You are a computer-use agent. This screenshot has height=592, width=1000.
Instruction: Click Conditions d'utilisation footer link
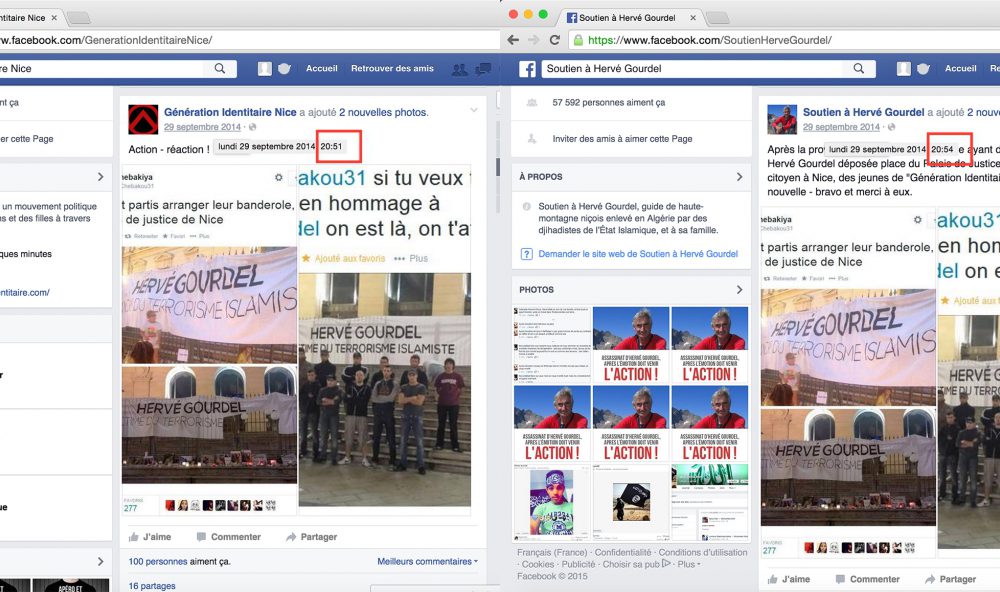click(703, 552)
